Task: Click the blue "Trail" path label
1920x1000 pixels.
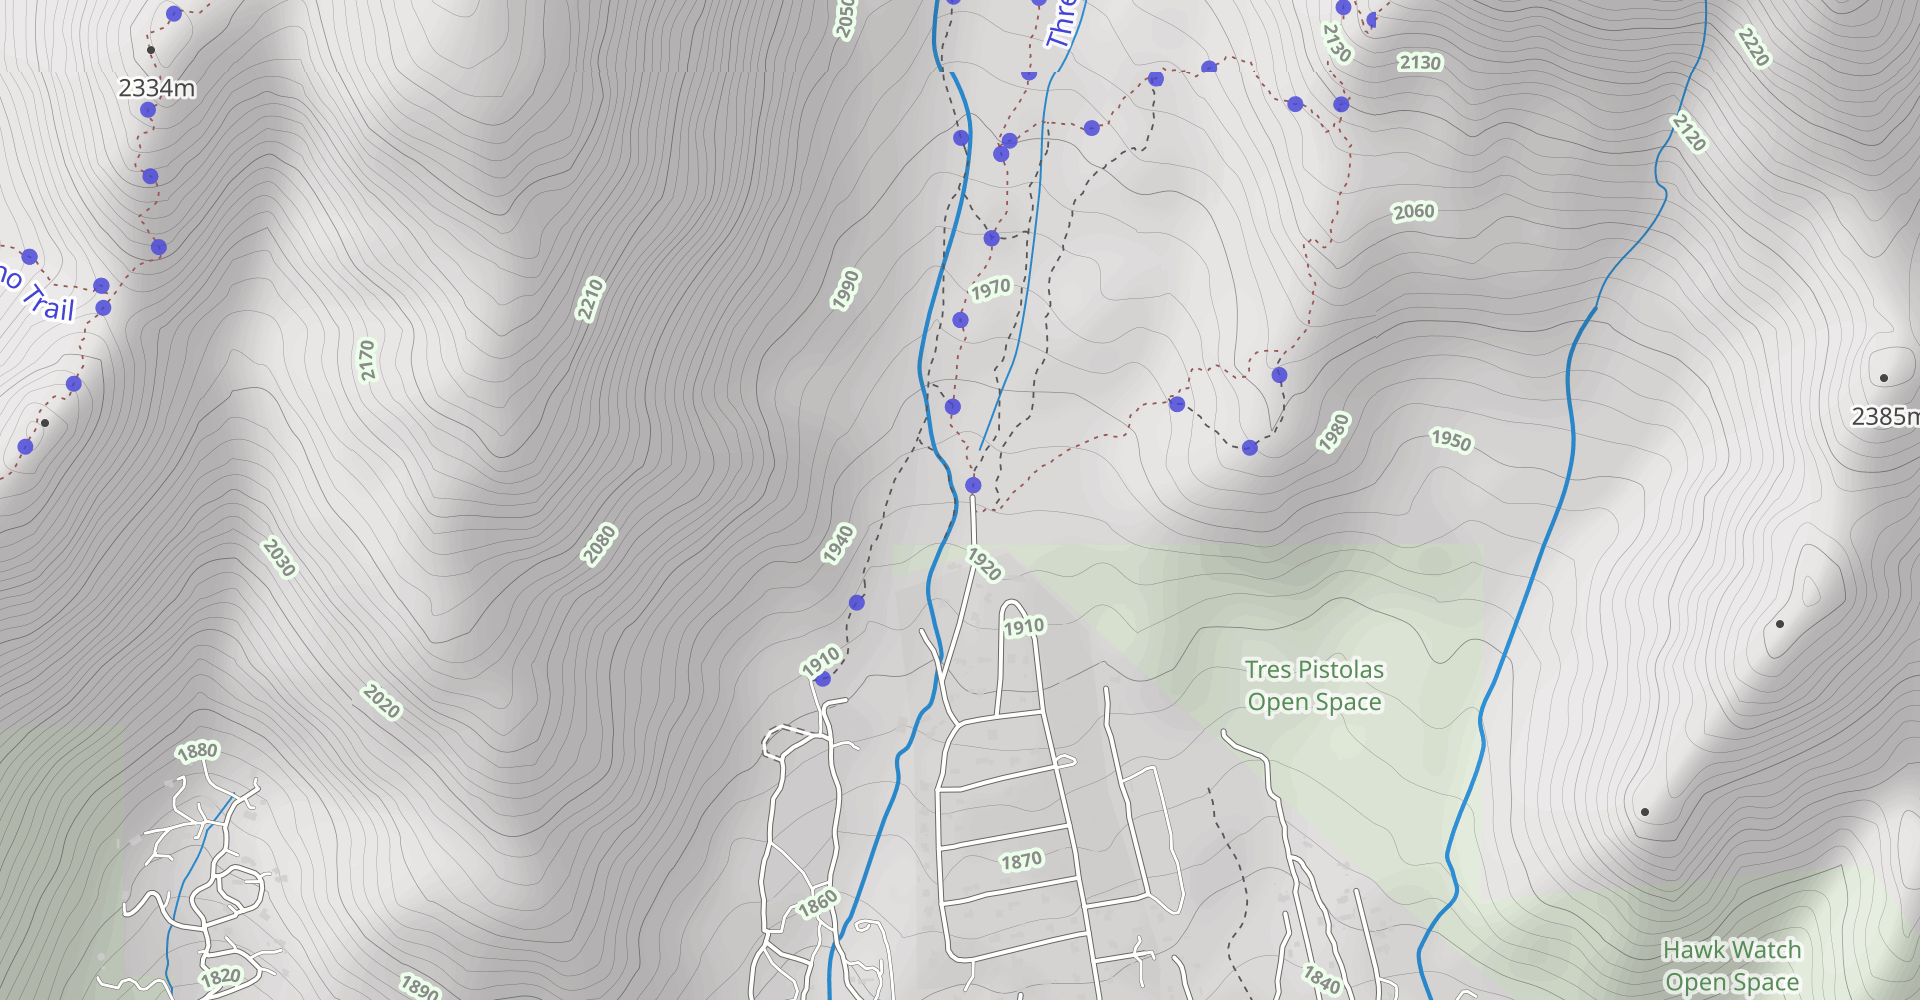Action: pos(49,303)
